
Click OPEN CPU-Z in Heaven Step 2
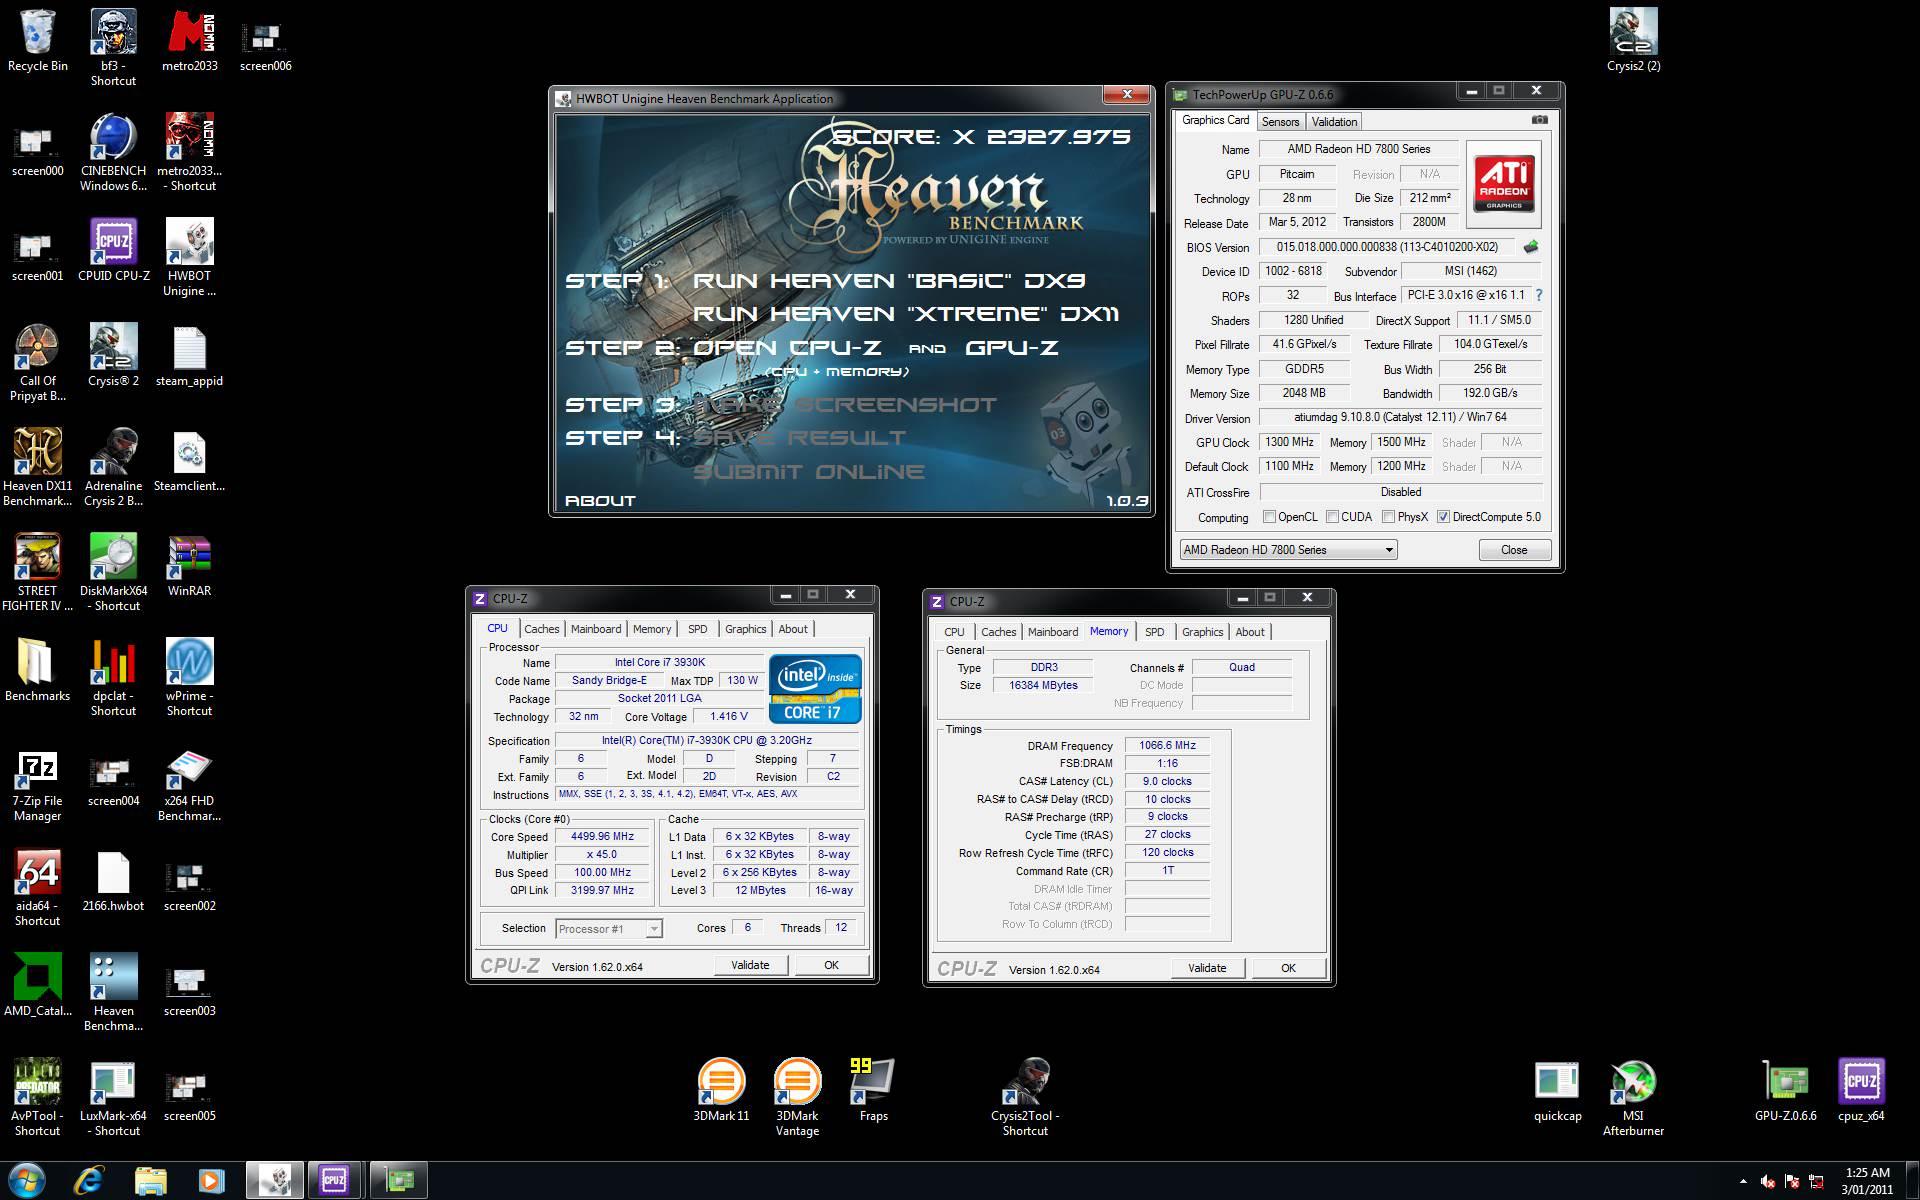(x=788, y=348)
